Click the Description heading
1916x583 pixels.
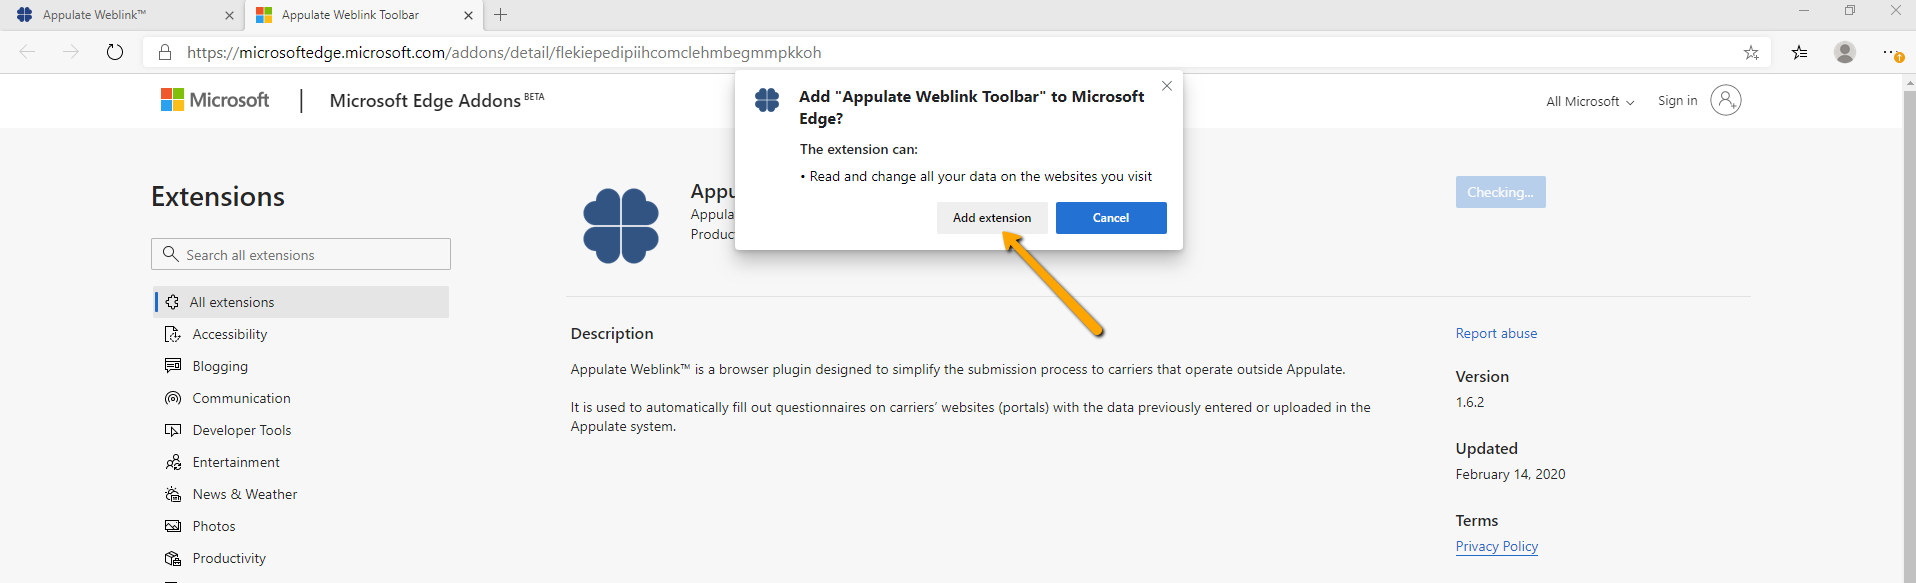point(612,334)
